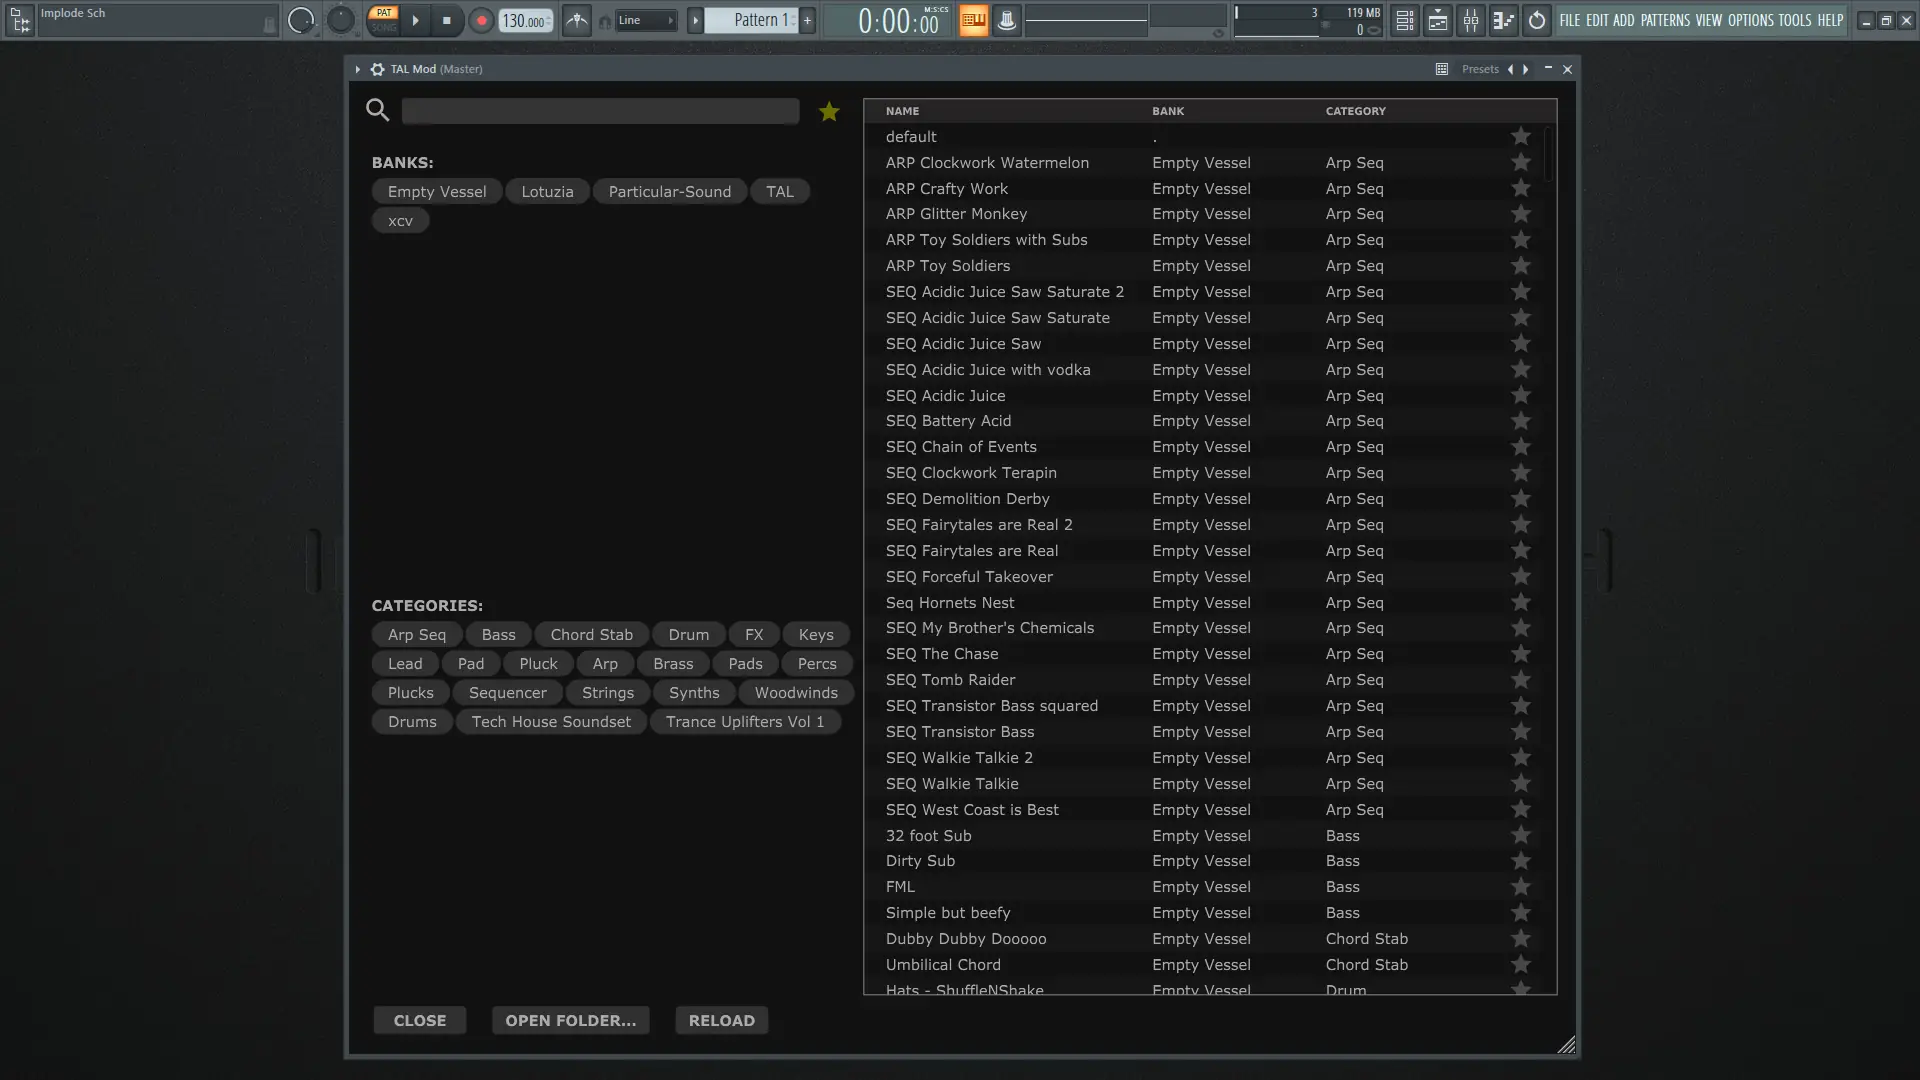The image size is (1920, 1080).
Task: Click the magnifier search icon
Action: (x=377, y=110)
